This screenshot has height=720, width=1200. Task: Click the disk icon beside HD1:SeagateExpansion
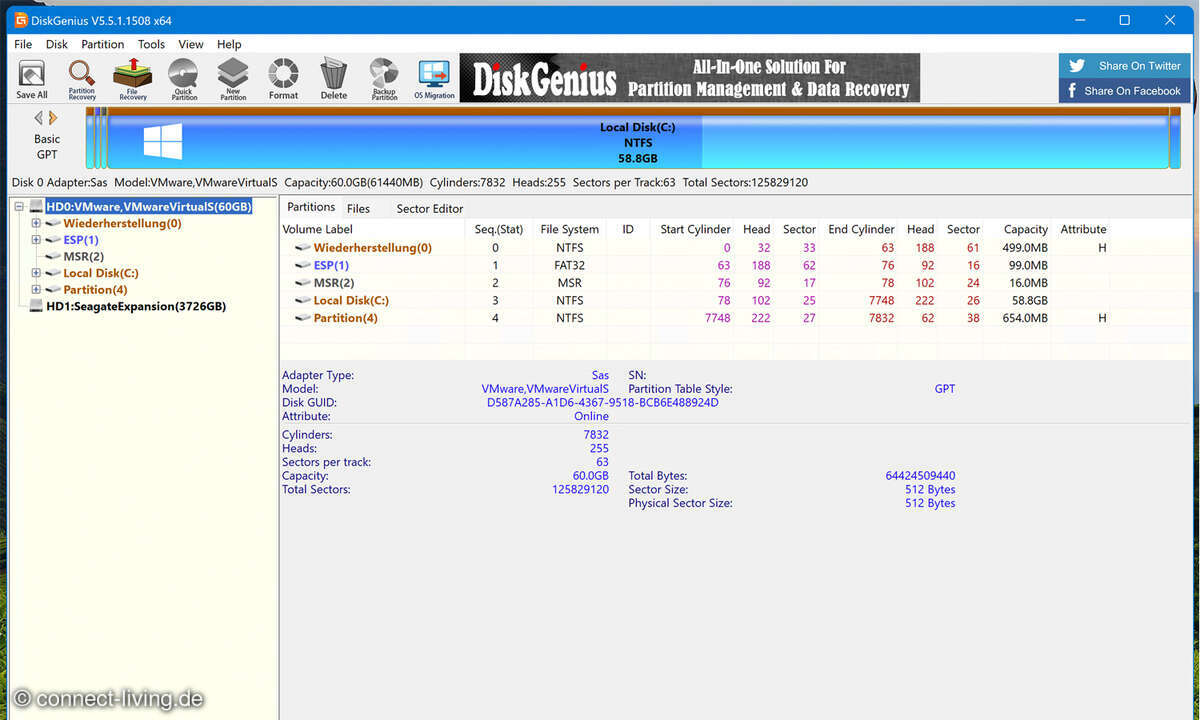point(37,306)
